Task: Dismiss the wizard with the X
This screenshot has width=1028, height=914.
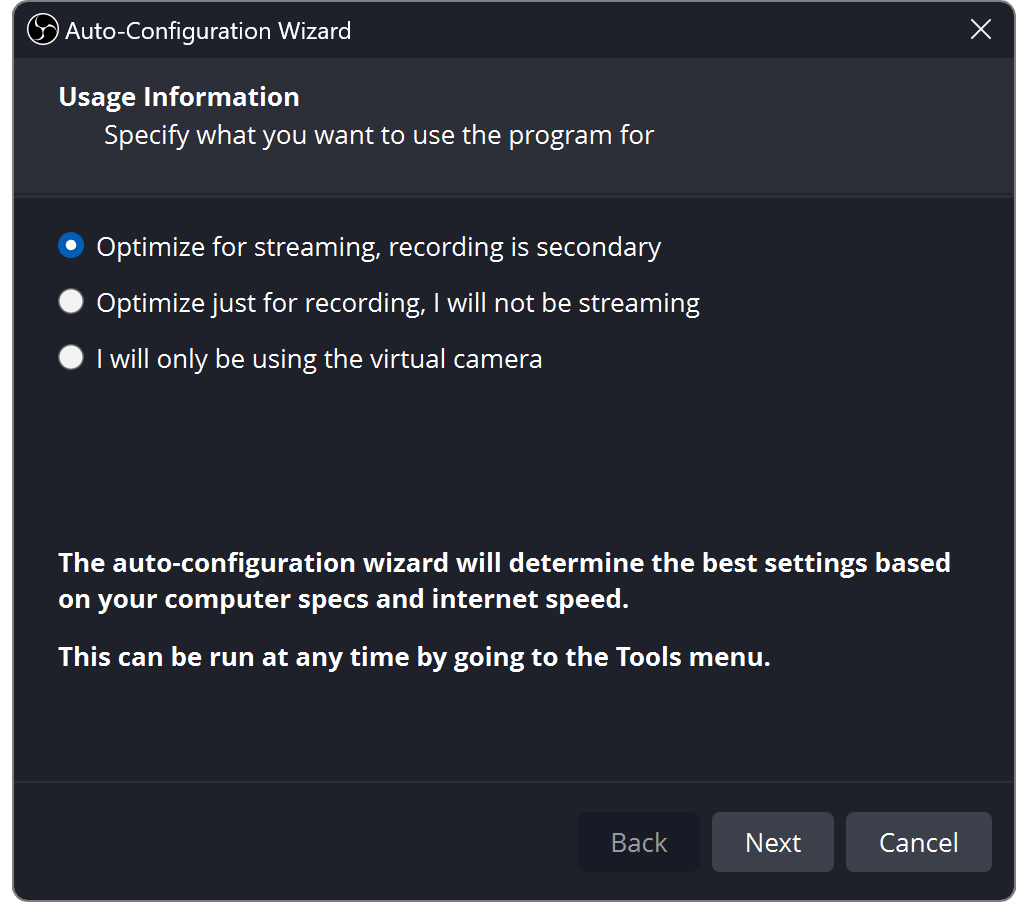Action: click(980, 29)
